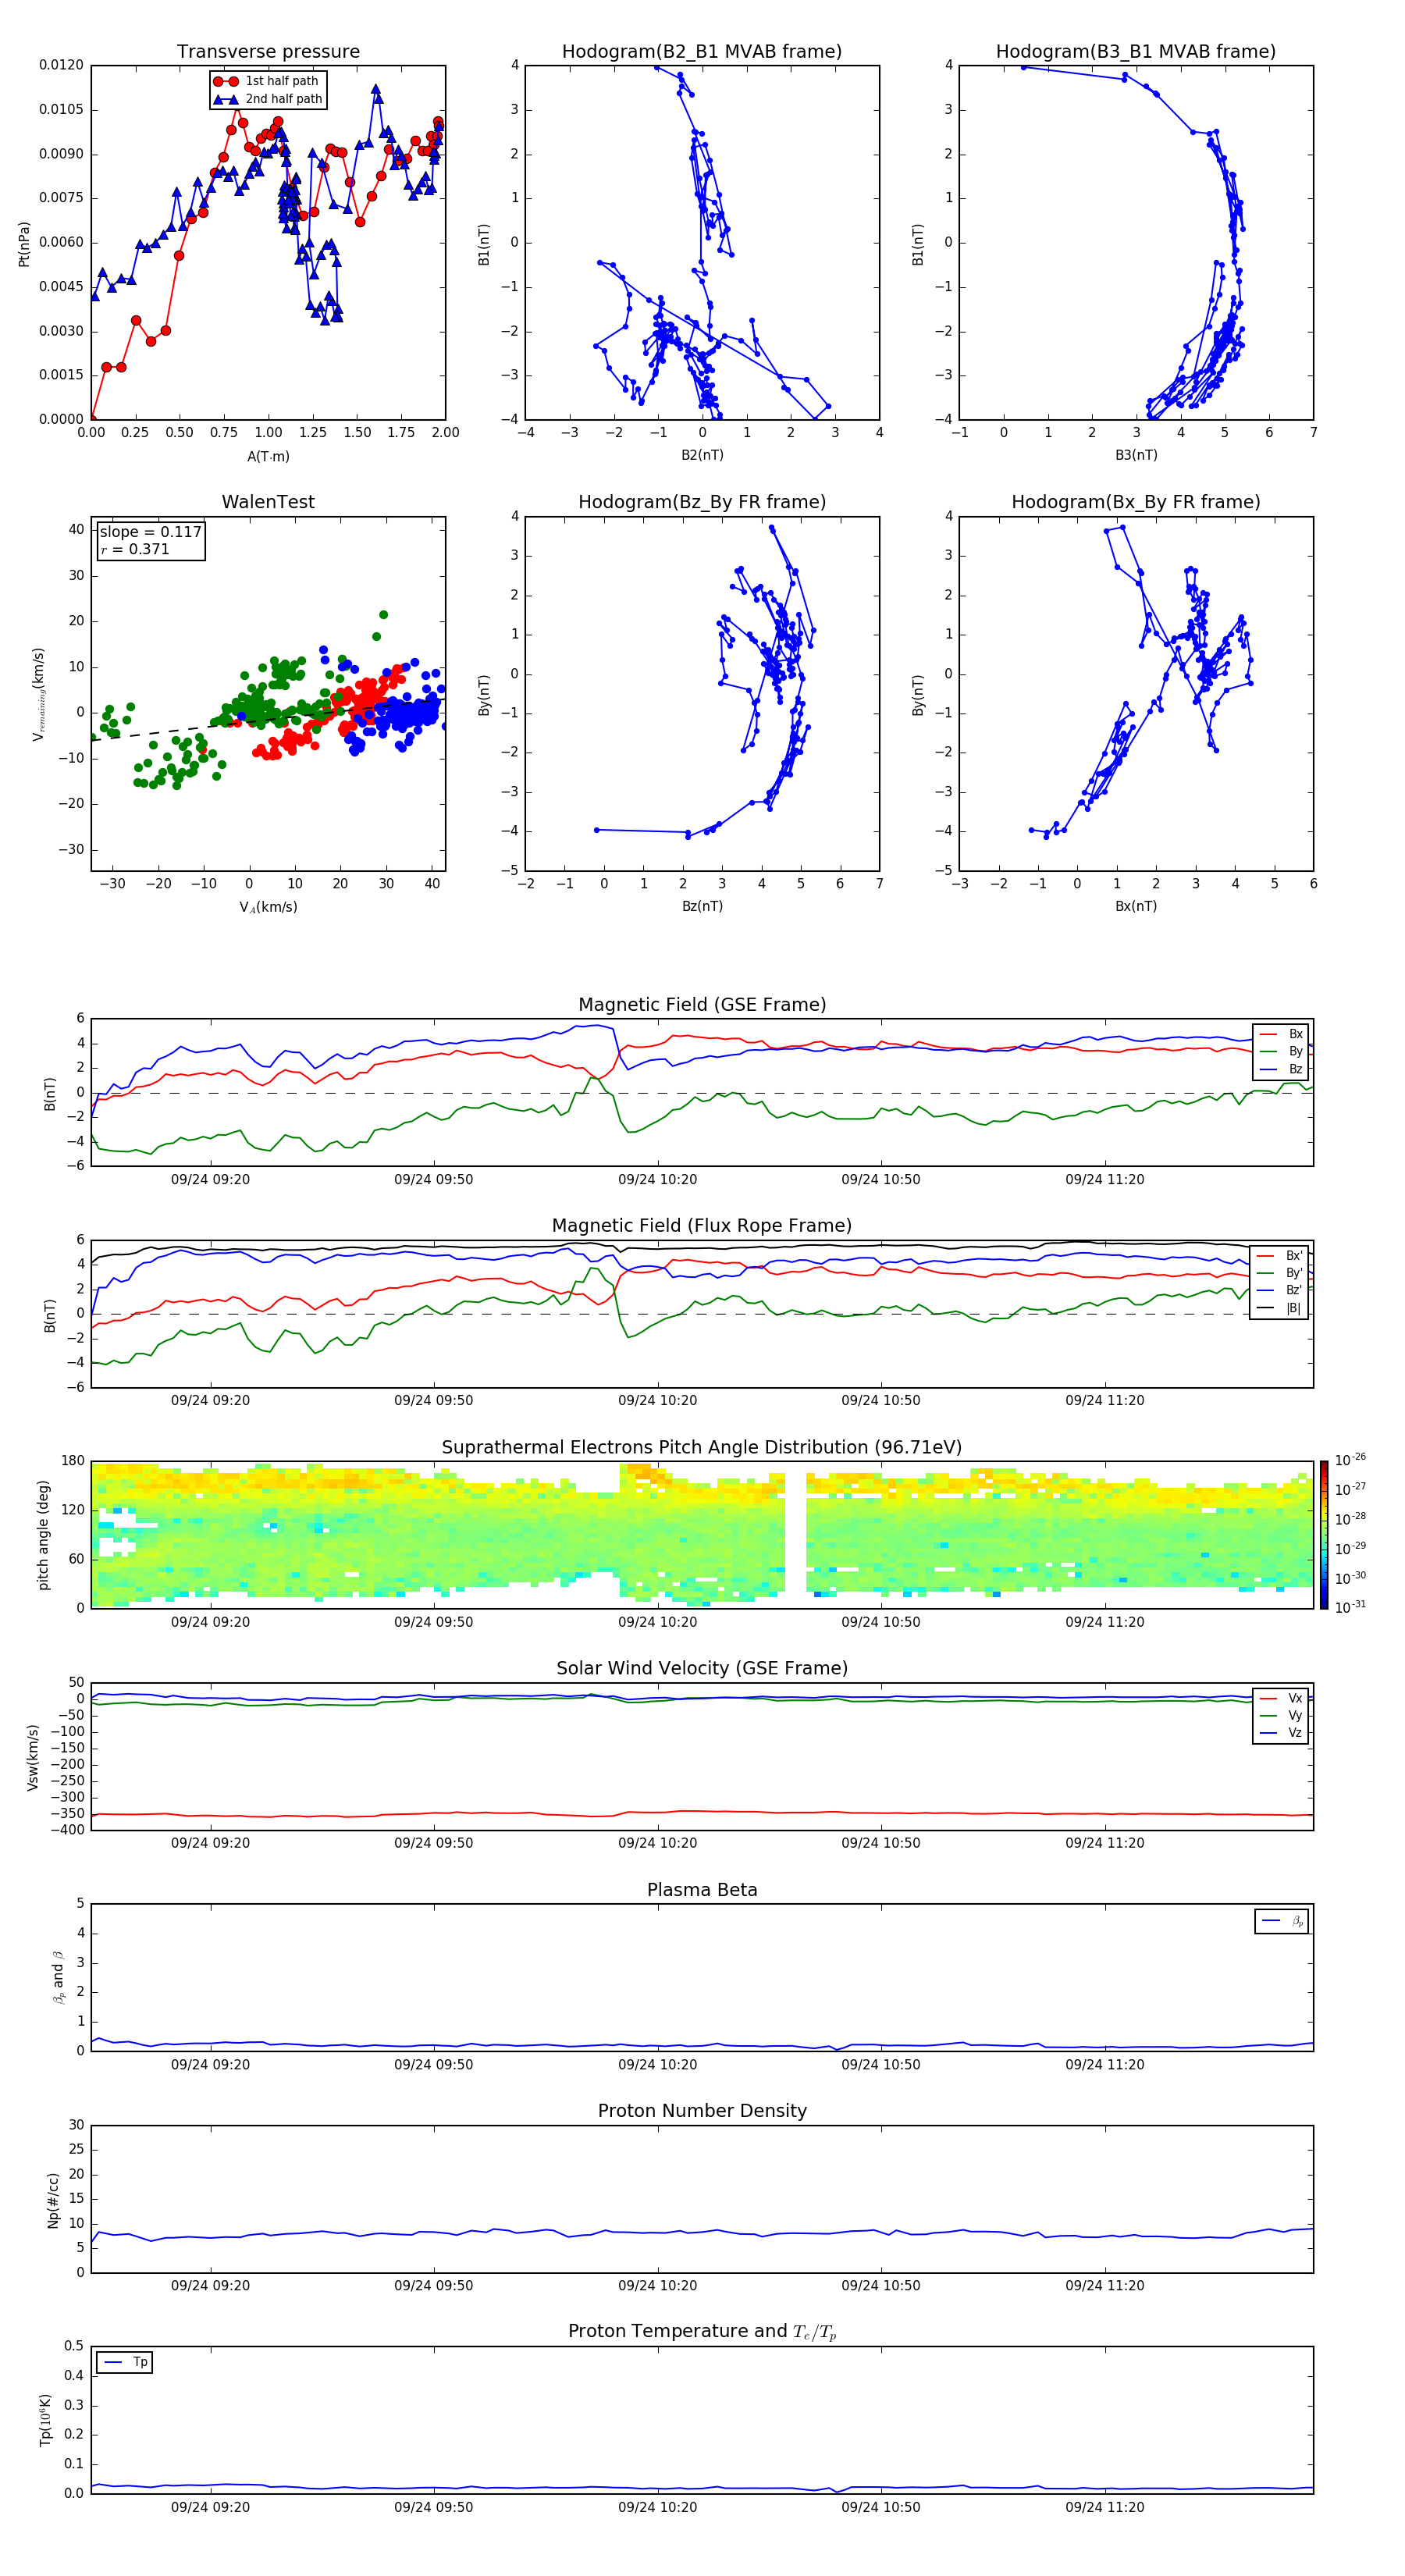This screenshot has width=1405, height=2576.
Task: Select the Bz' entry in Flux Rope legend
Action: click(x=1280, y=1291)
